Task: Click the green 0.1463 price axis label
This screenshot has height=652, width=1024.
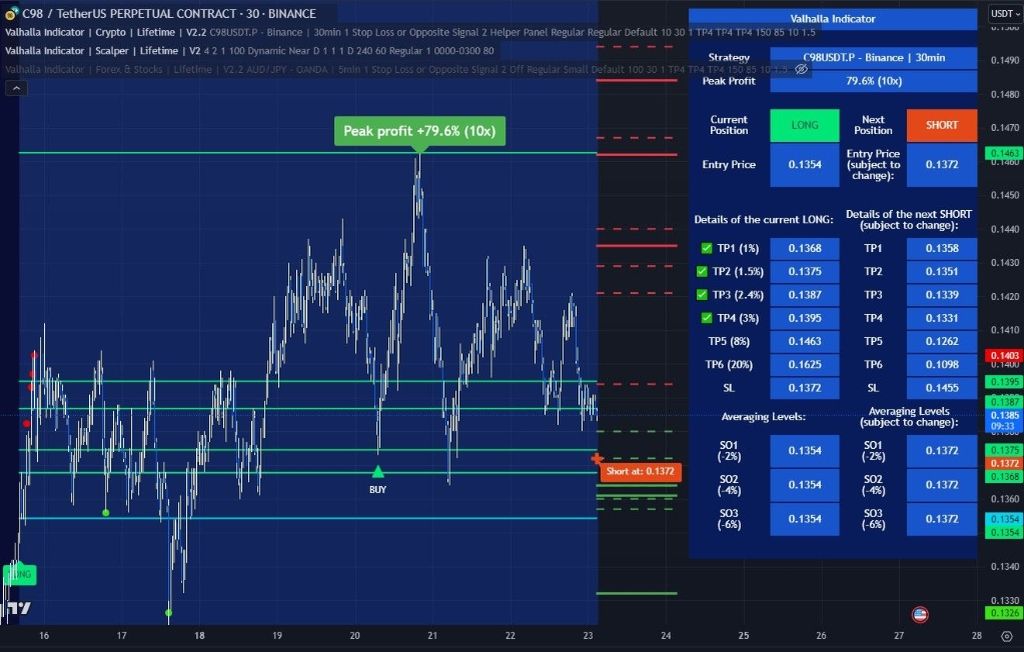Action: (1004, 154)
